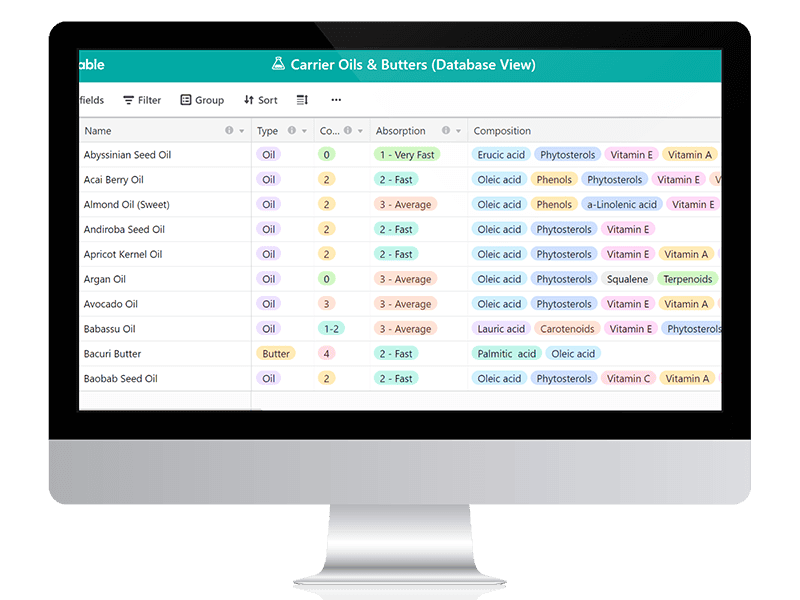Open the Abyssinian Seed Oil record
Viewport: 800px width, 600px height.
click(127, 155)
